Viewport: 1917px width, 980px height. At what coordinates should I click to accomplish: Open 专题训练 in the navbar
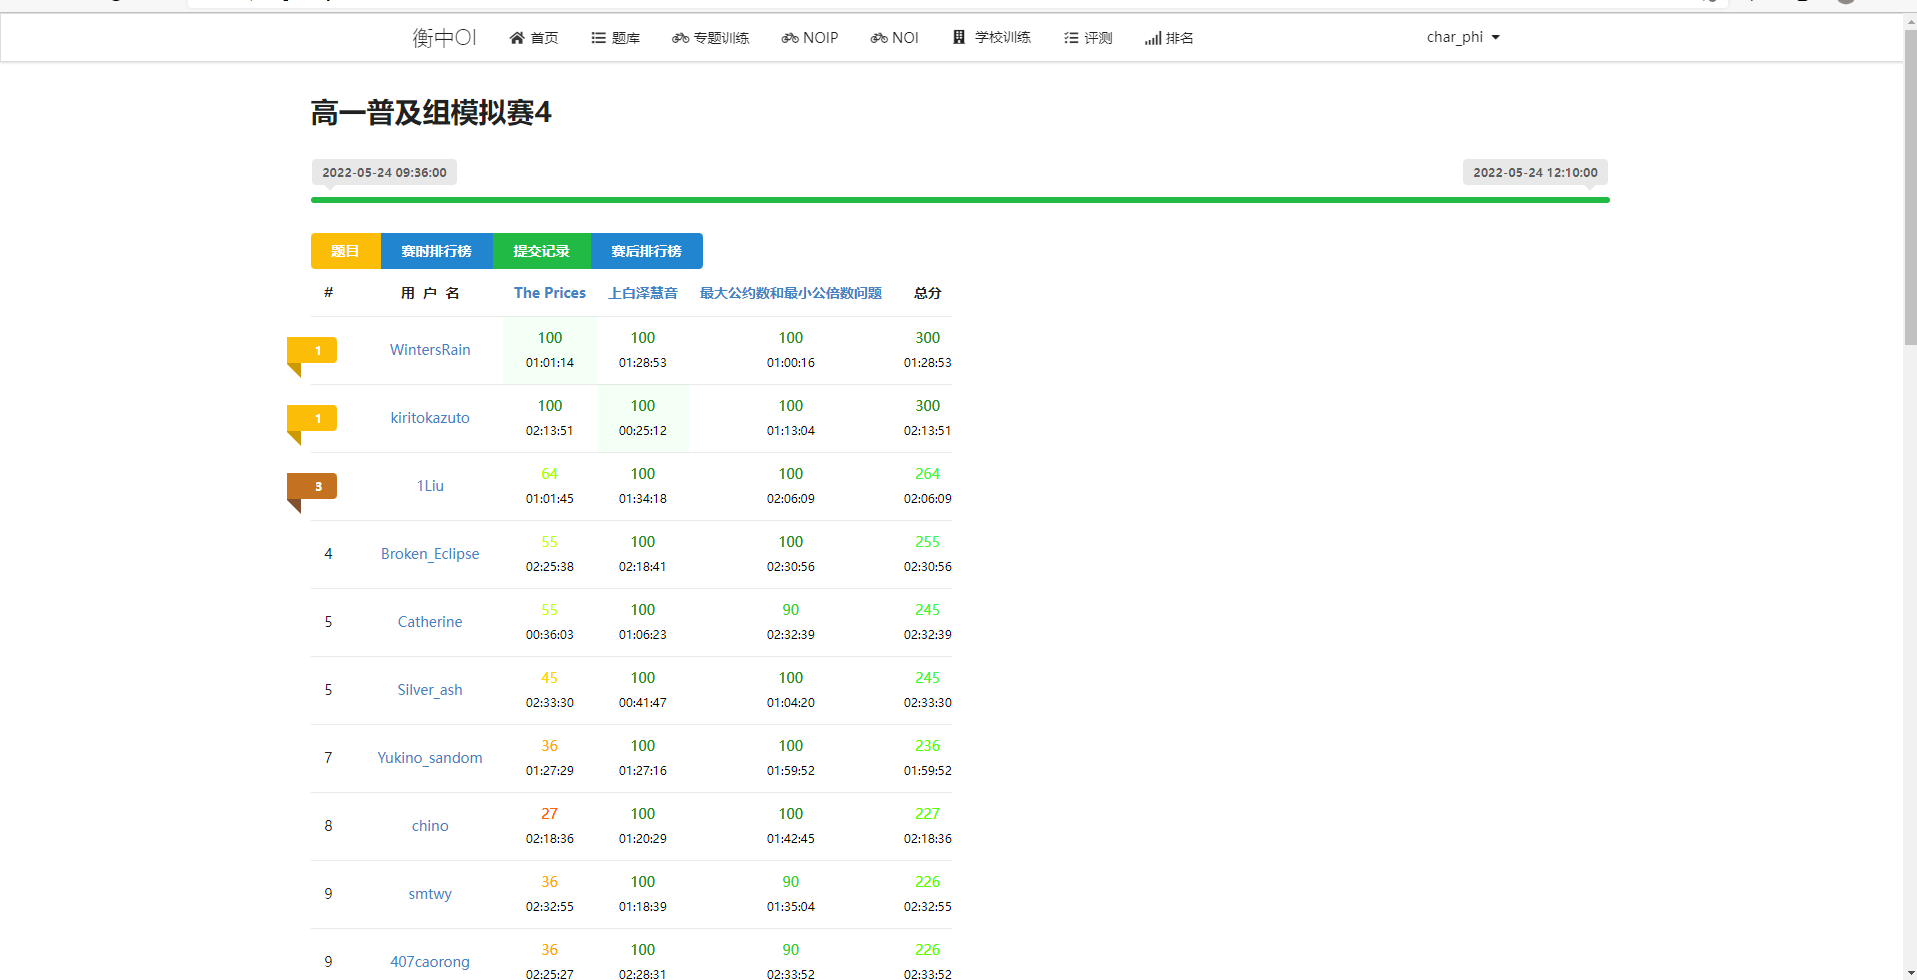coord(710,38)
